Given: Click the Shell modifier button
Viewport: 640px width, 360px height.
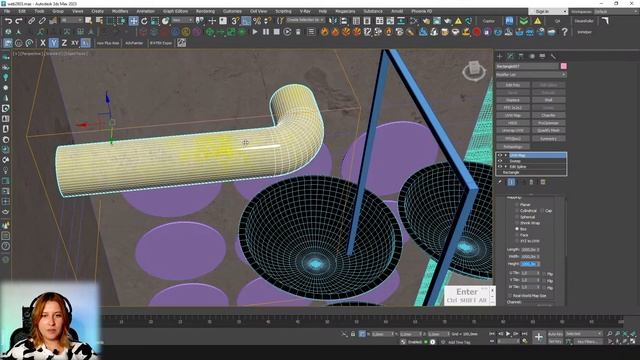Looking at the screenshot, I should (x=549, y=100).
